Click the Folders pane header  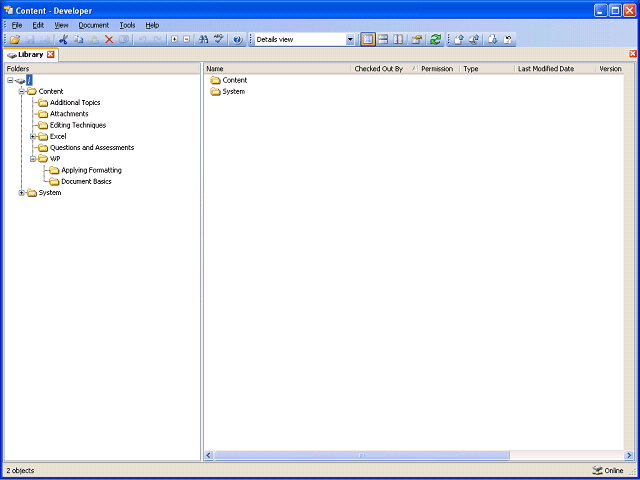102,69
